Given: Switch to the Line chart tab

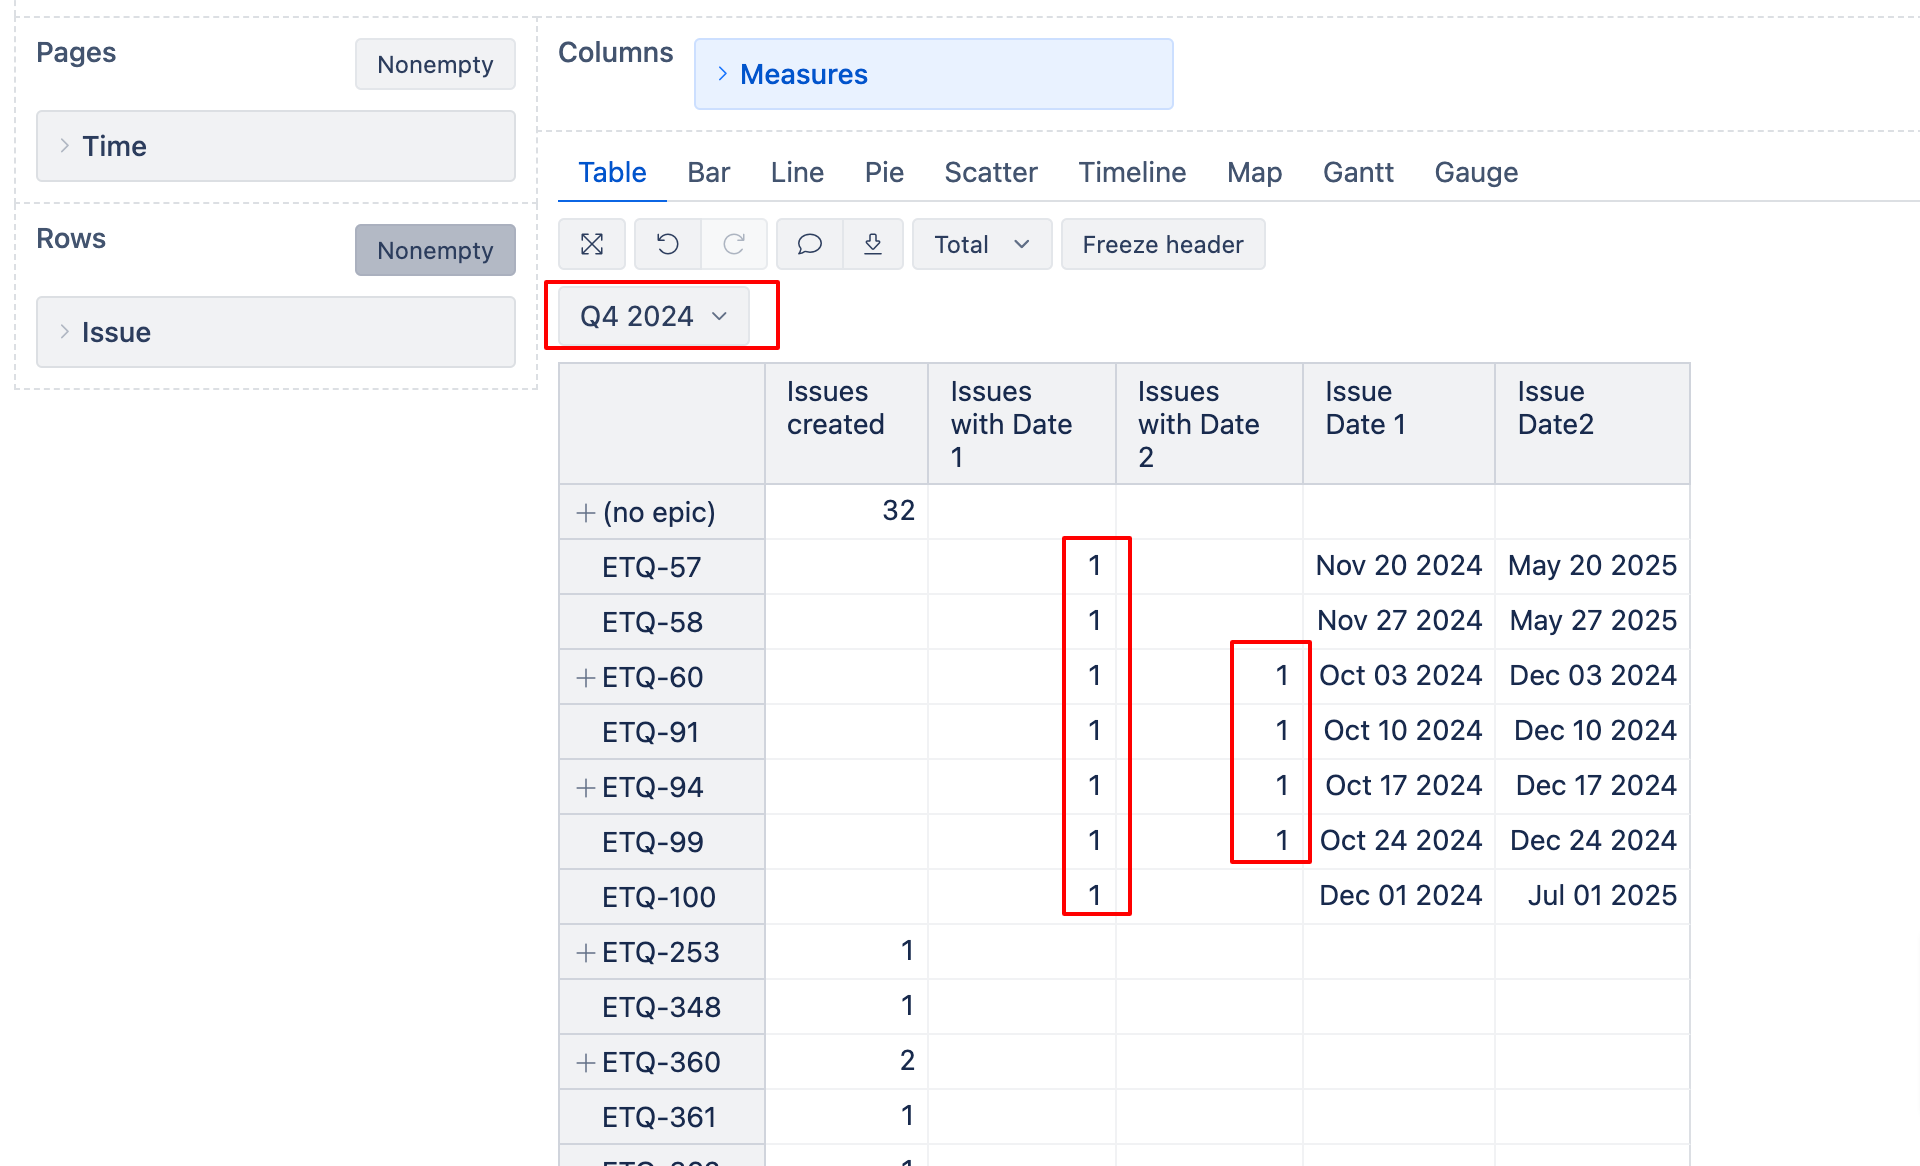Looking at the screenshot, I should (797, 172).
